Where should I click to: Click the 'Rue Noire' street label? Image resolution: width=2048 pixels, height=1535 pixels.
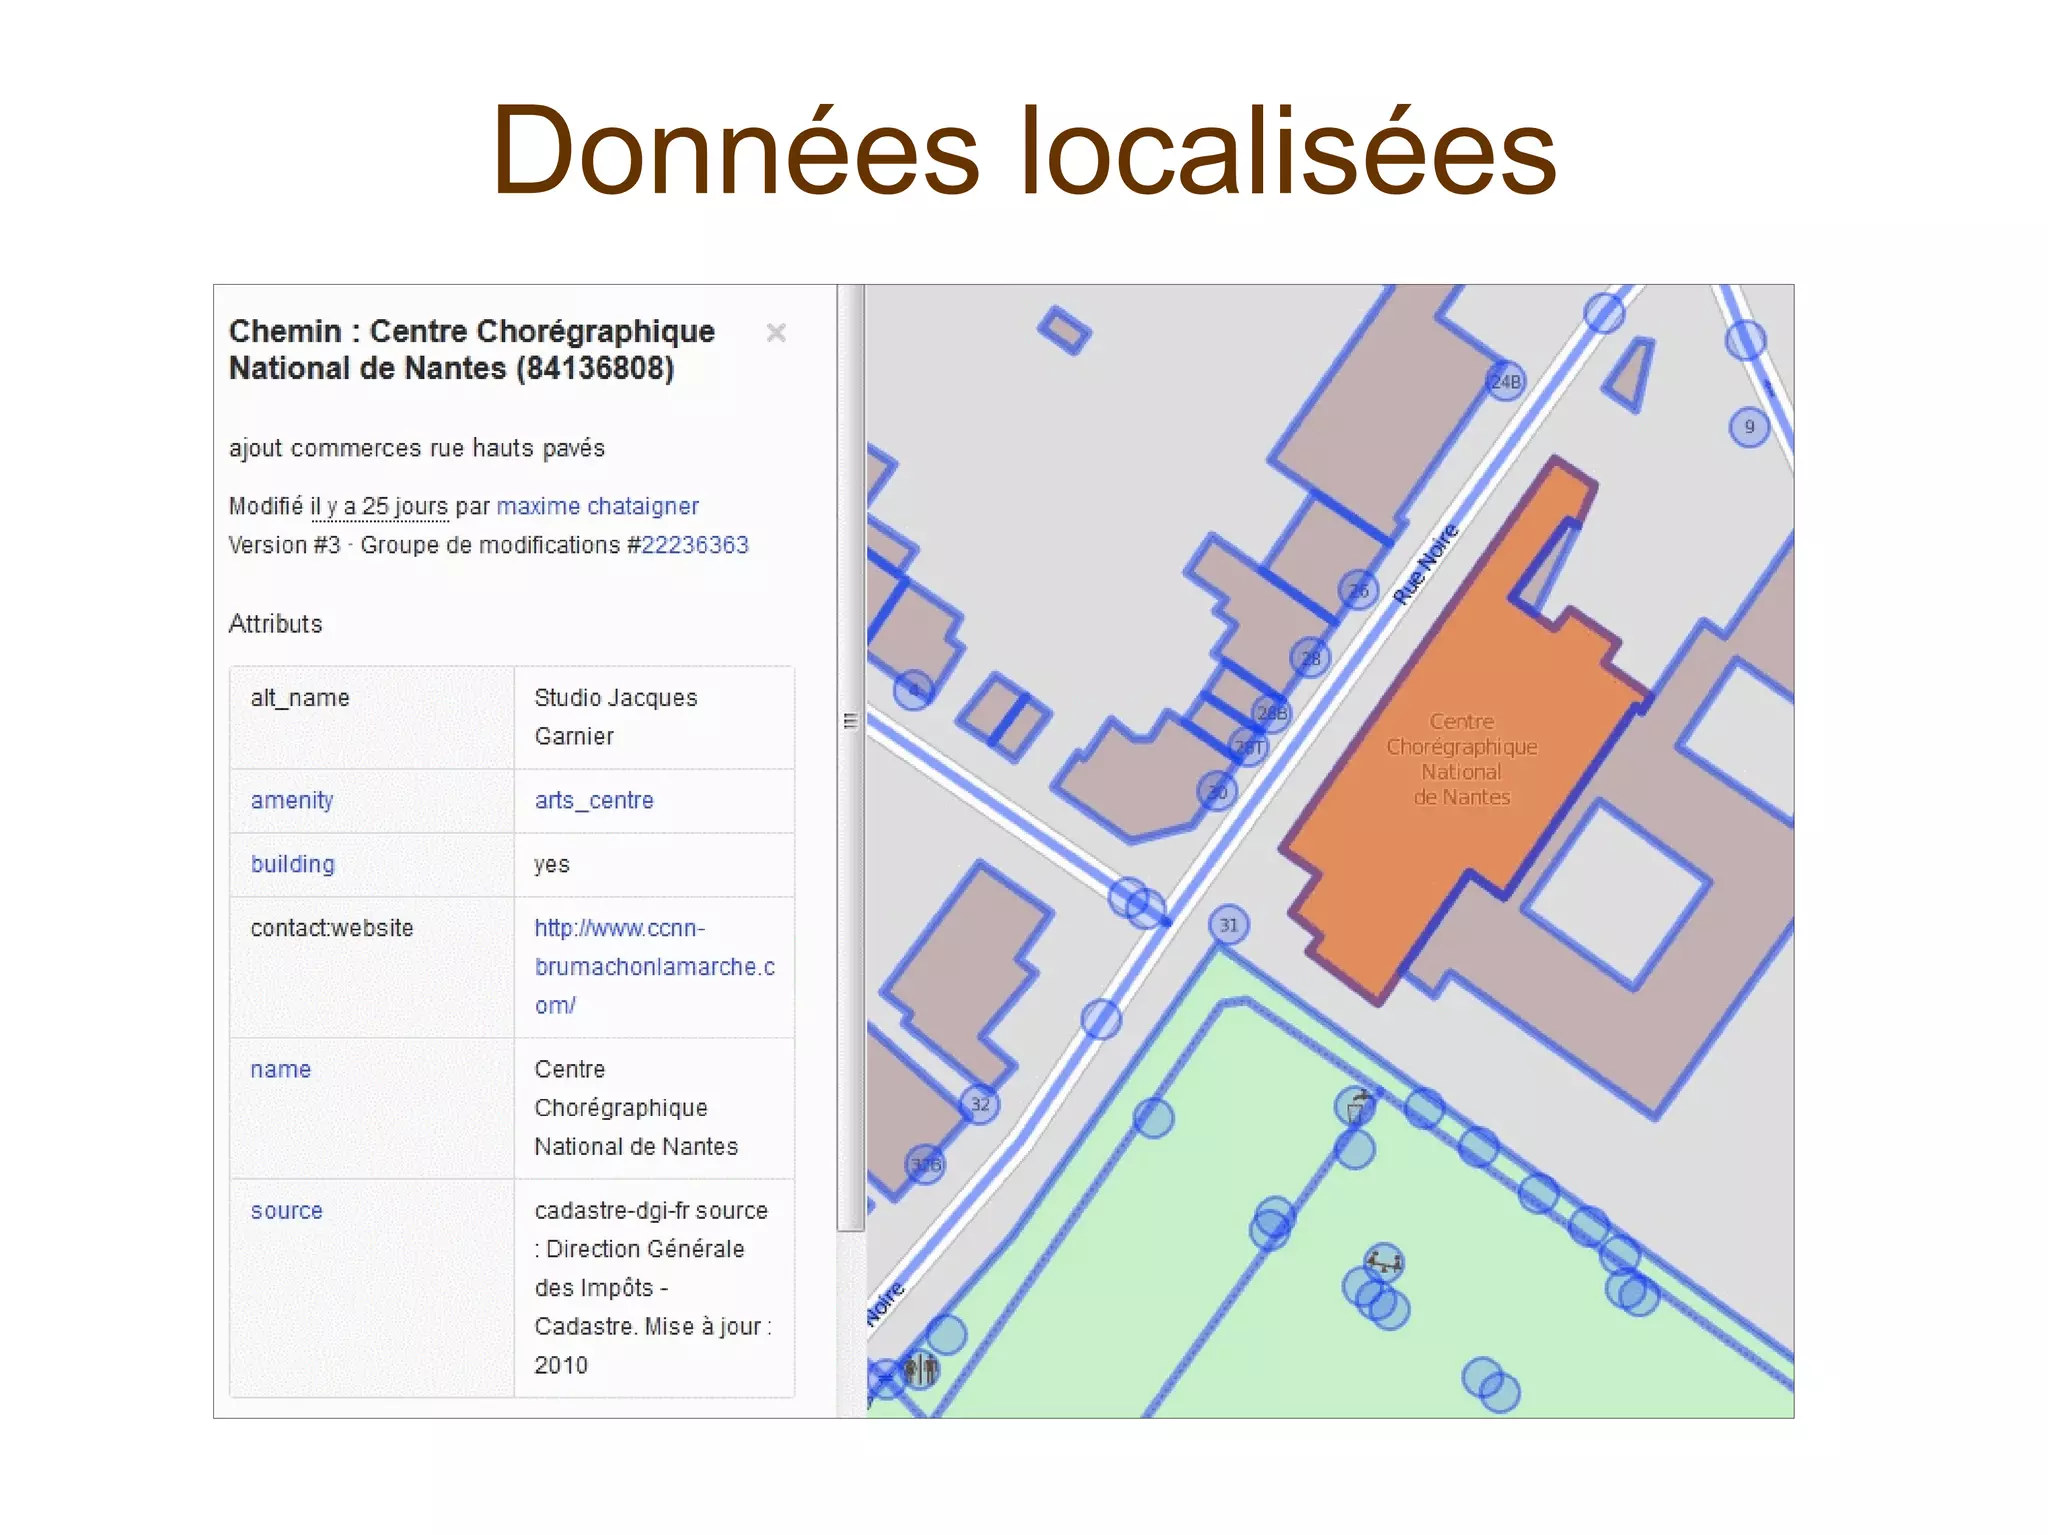coord(1426,563)
